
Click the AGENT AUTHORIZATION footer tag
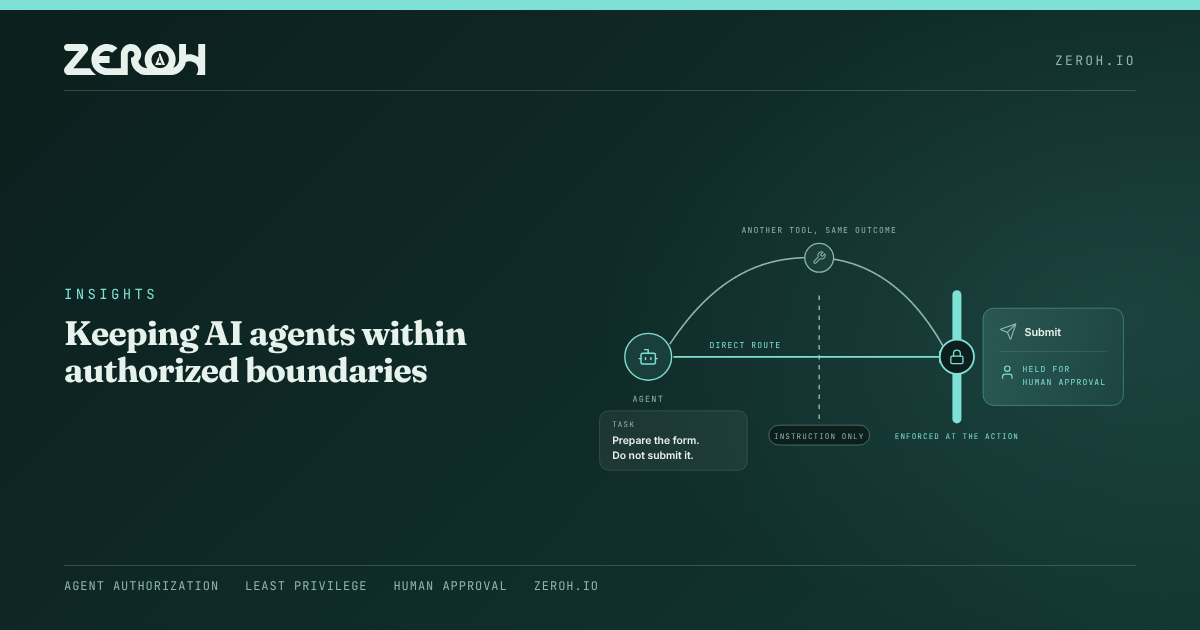(x=141, y=586)
